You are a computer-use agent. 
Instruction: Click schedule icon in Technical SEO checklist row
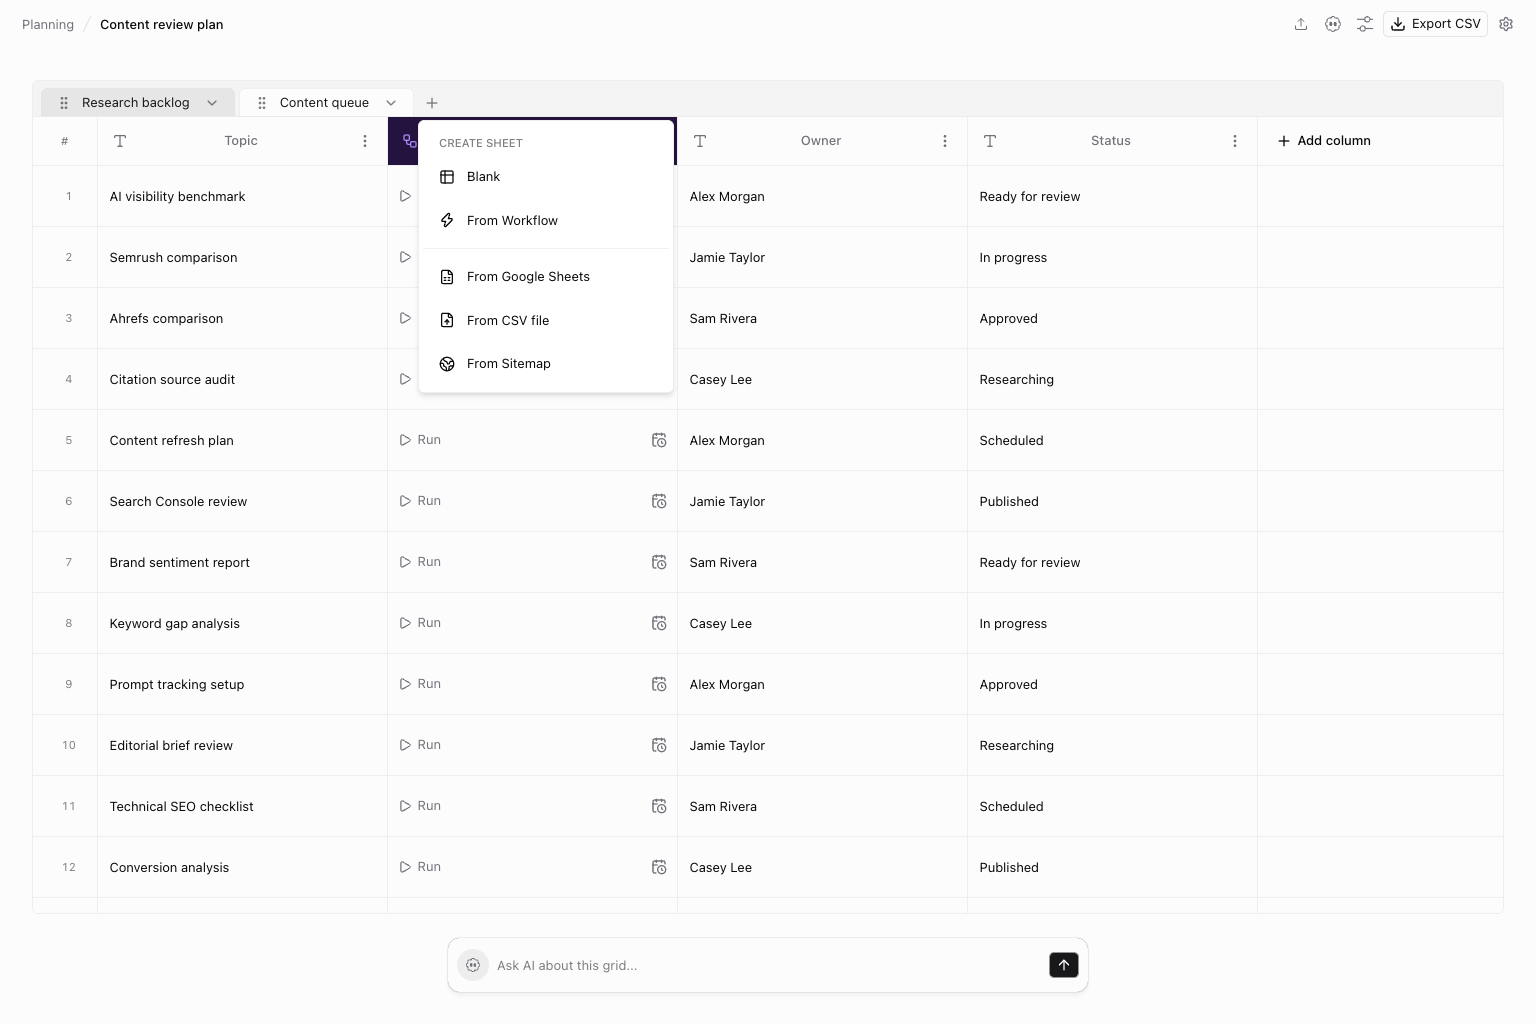coord(659,806)
